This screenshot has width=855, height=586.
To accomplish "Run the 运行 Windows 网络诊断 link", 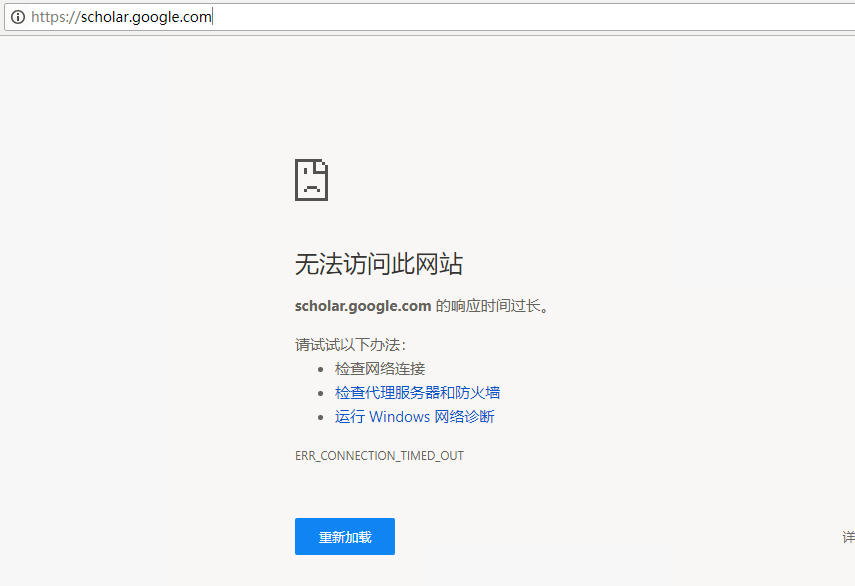I will (x=414, y=416).
